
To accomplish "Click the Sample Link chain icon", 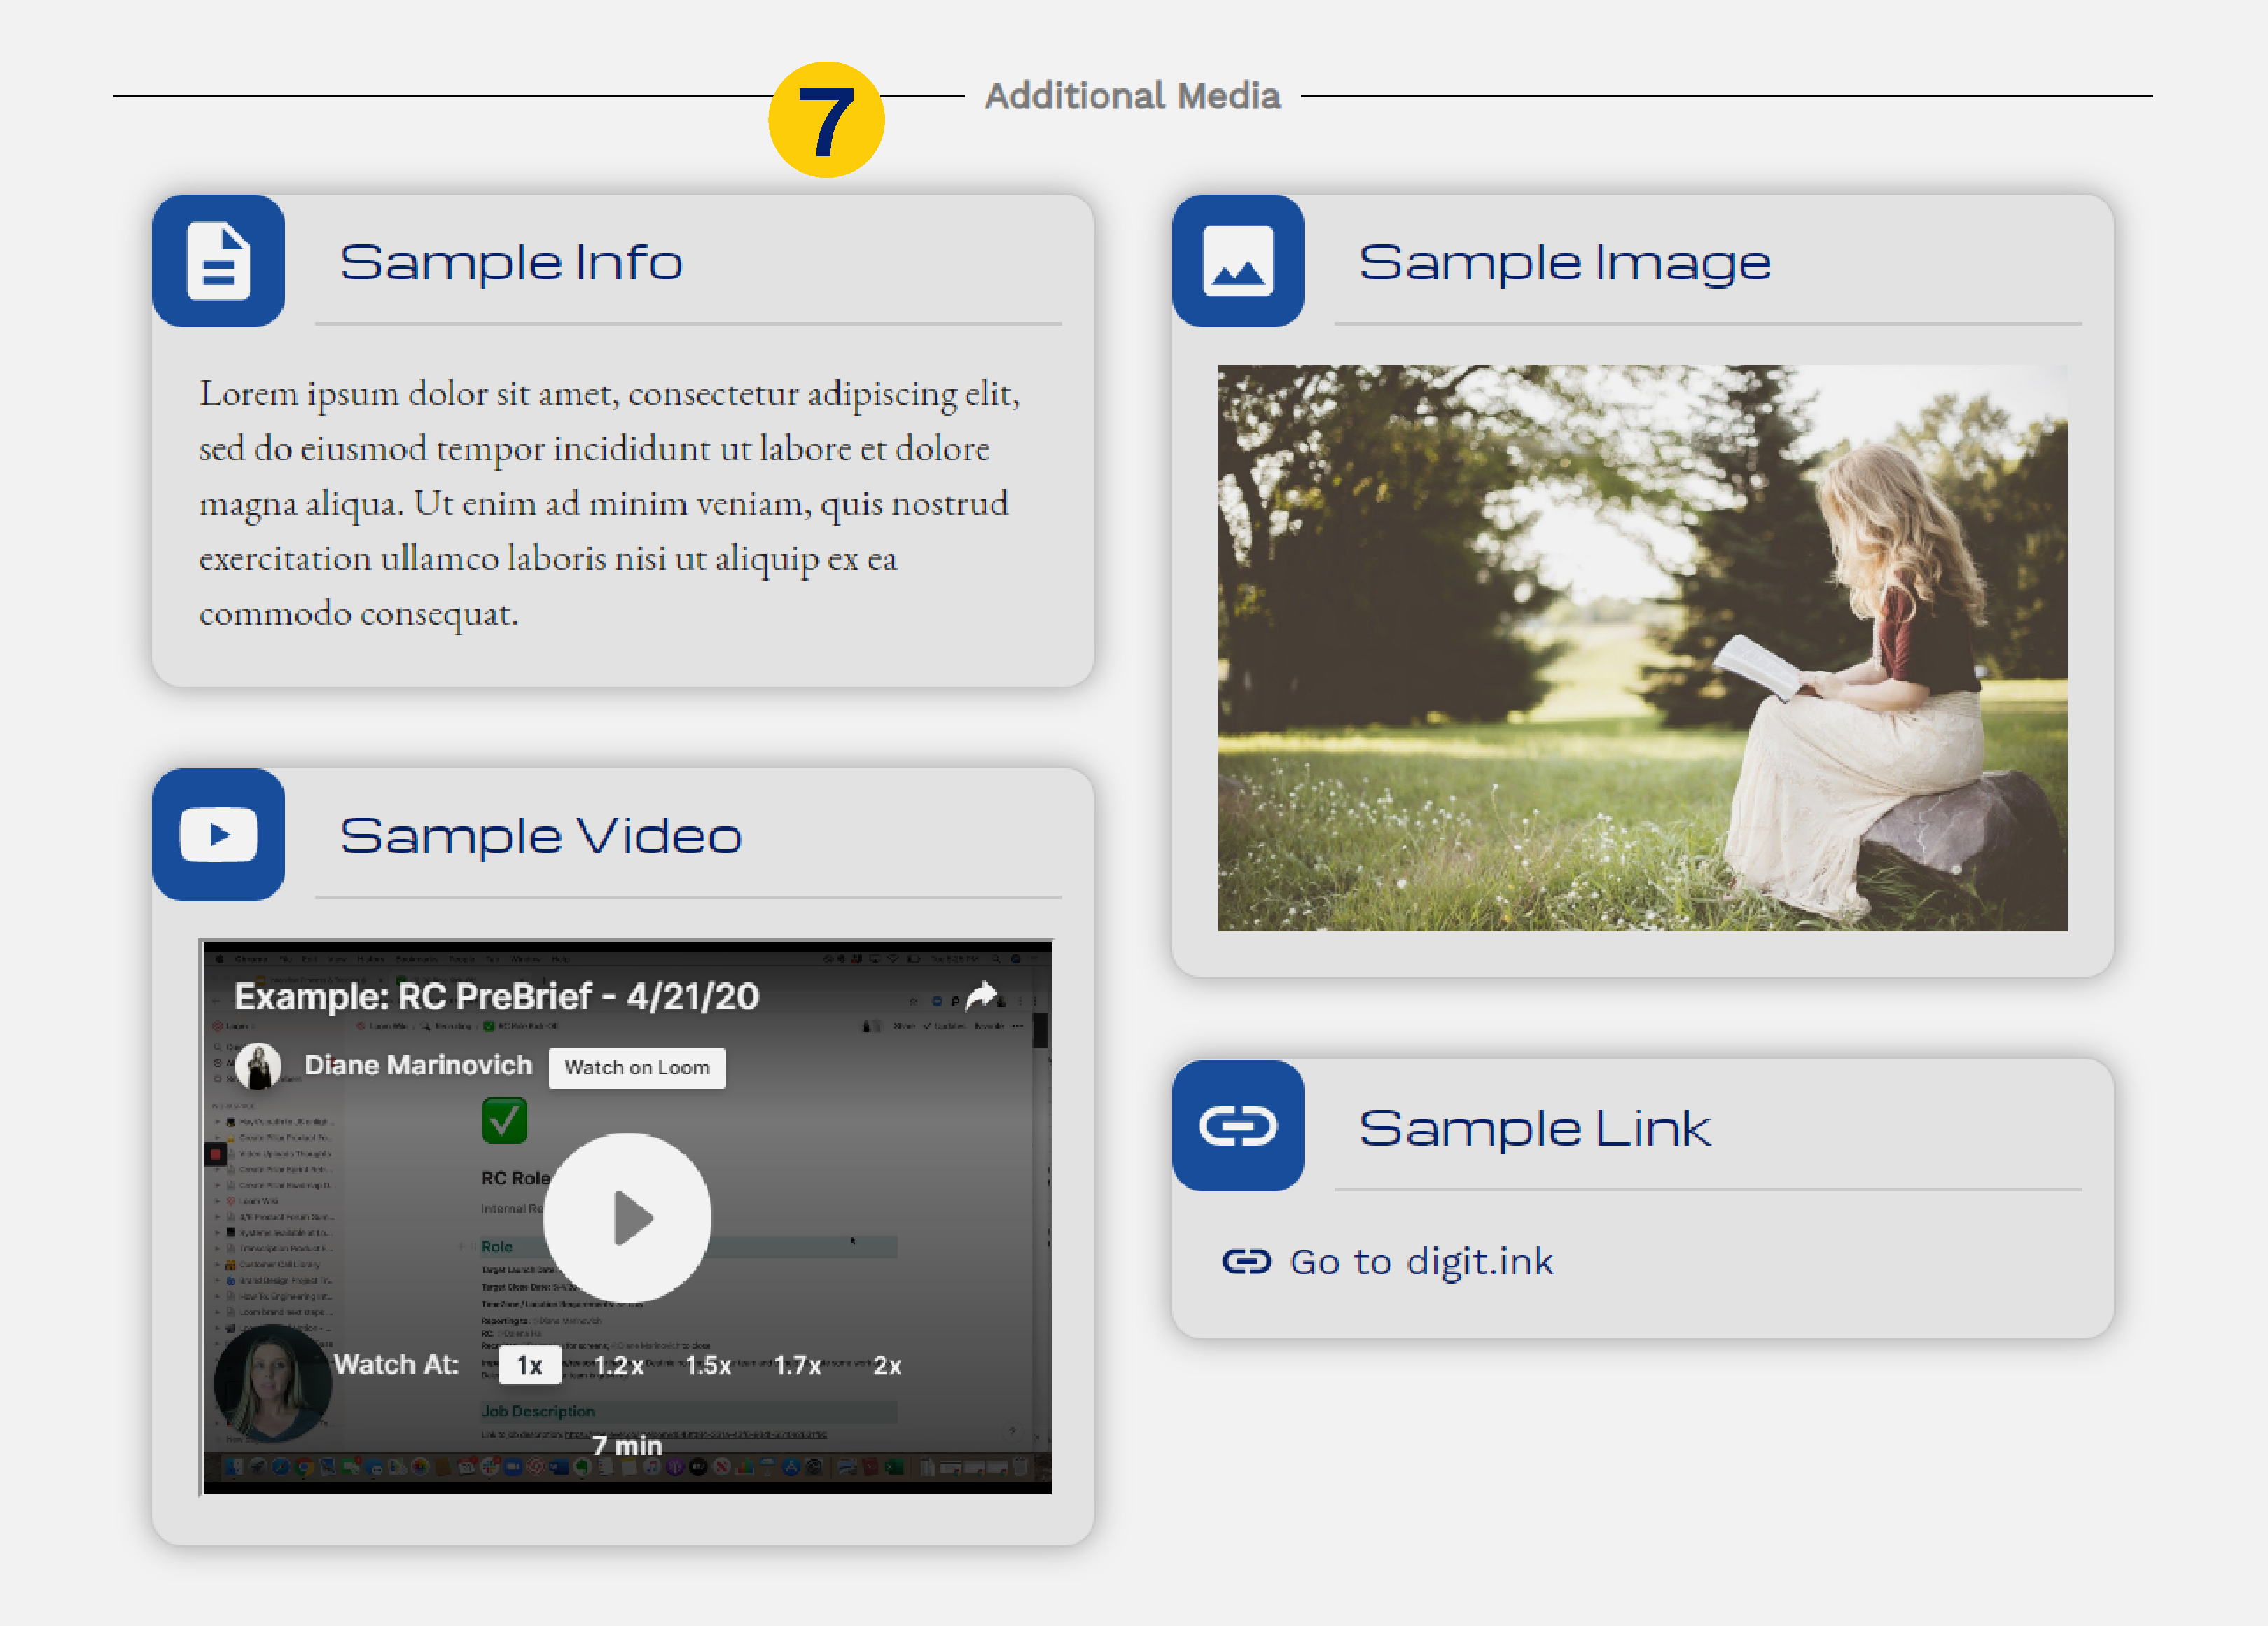I will pos(1237,1126).
